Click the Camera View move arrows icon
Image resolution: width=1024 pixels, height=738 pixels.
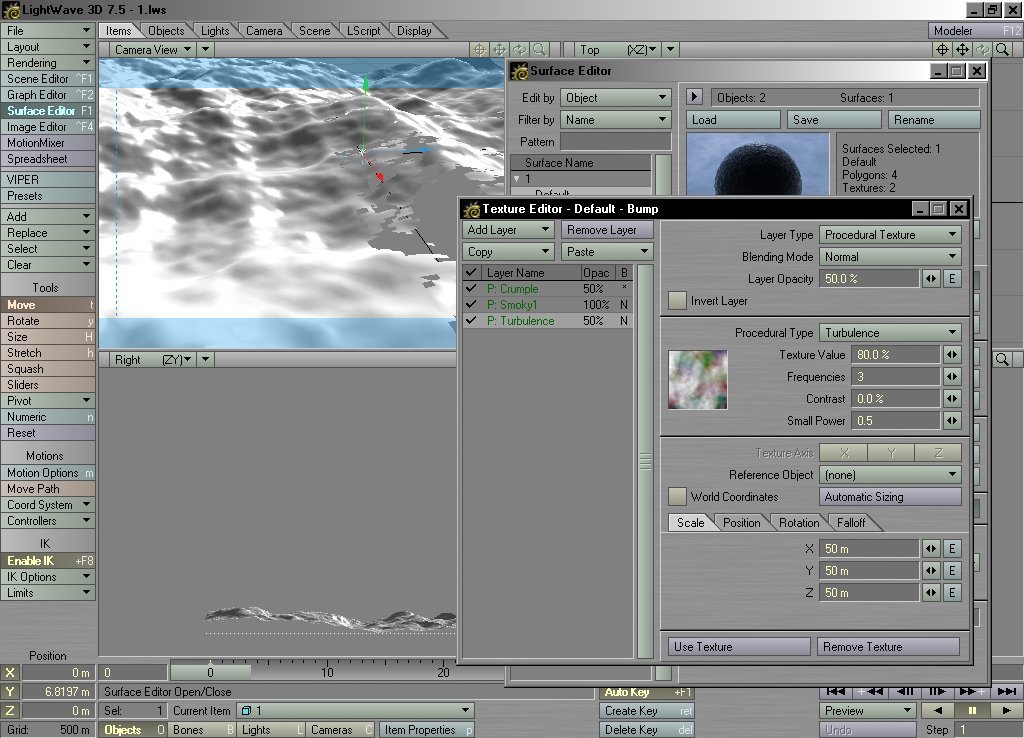point(500,50)
